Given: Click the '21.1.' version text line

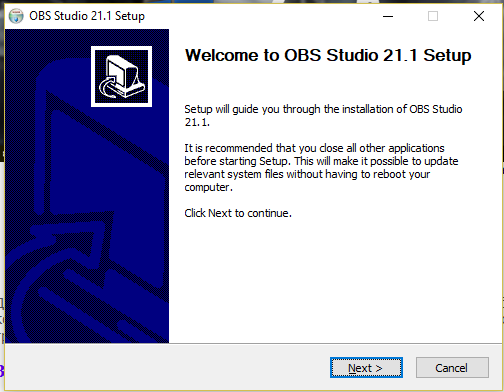Looking at the screenshot, I should click(x=197, y=122).
